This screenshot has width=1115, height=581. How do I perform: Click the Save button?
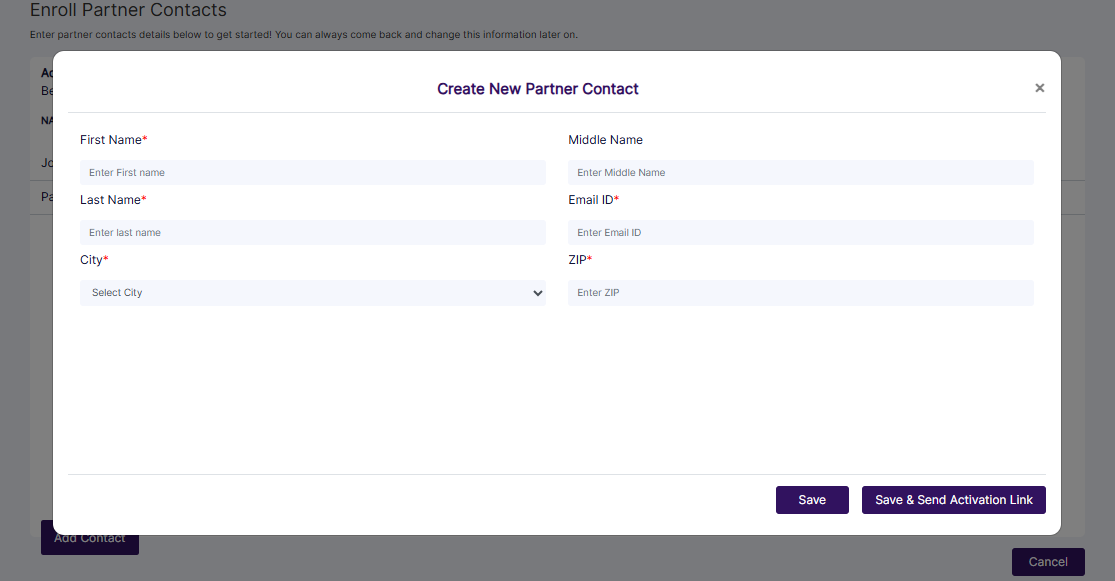tap(812, 499)
